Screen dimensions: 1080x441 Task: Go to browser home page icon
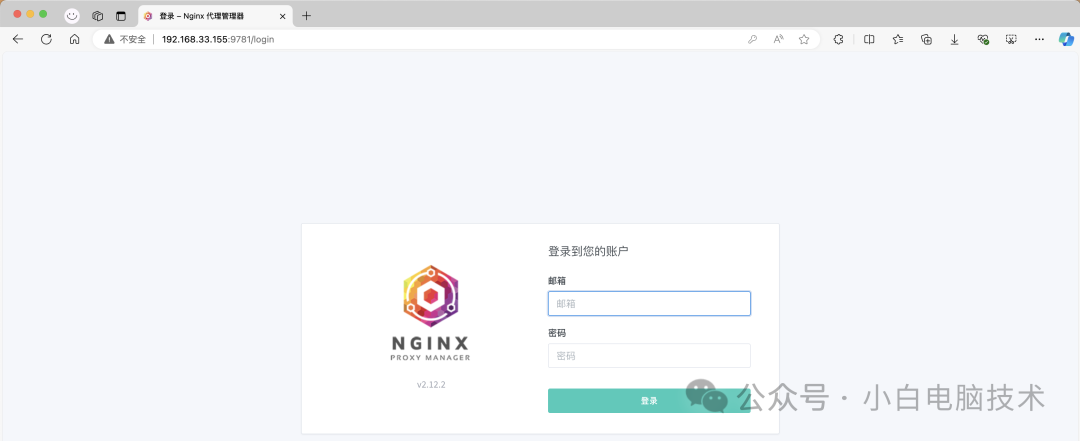pos(74,39)
